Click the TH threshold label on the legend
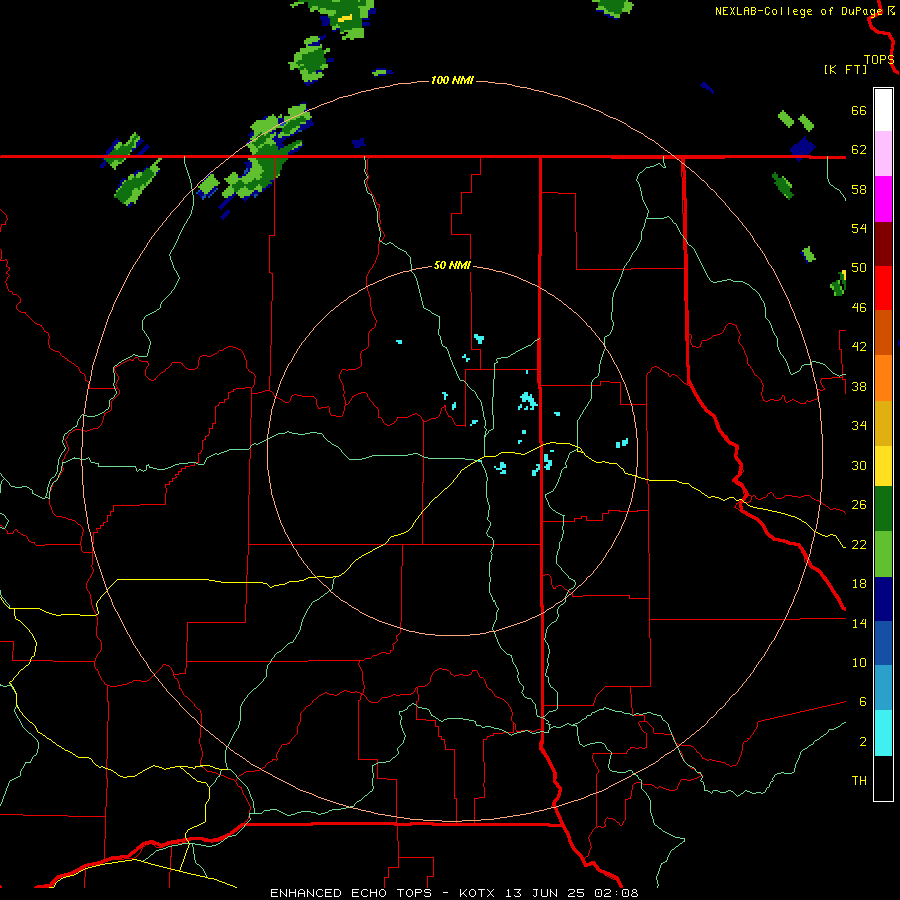Screen dimensions: 900x900 (x=859, y=781)
